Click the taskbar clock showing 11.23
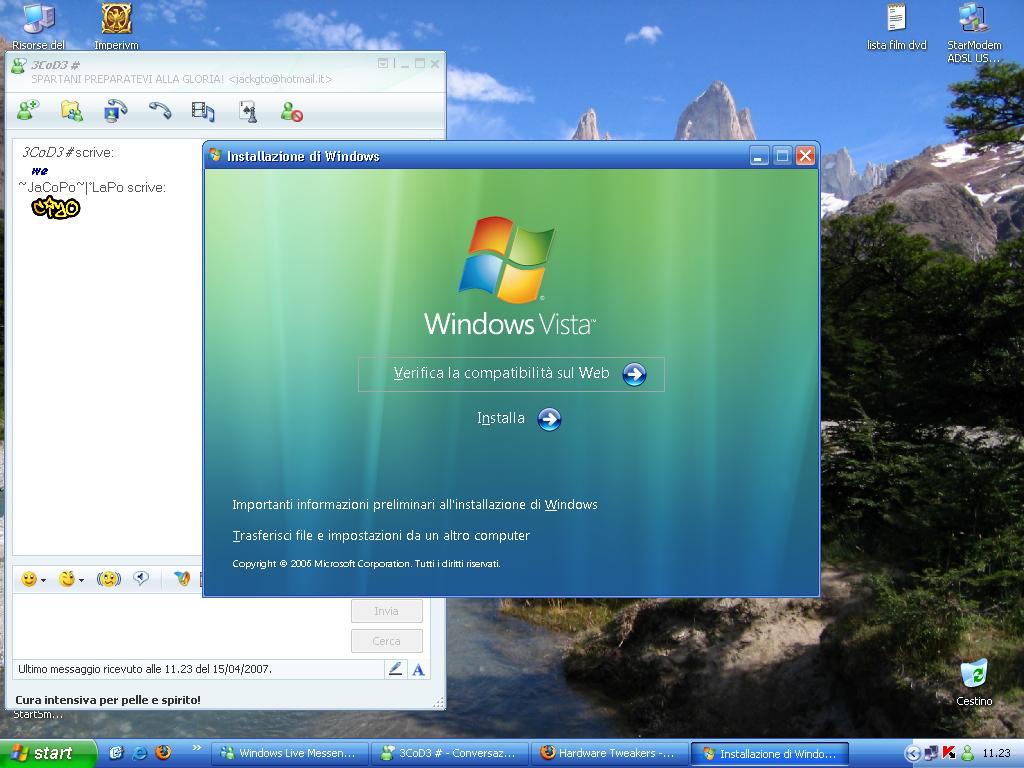 [997, 754]
